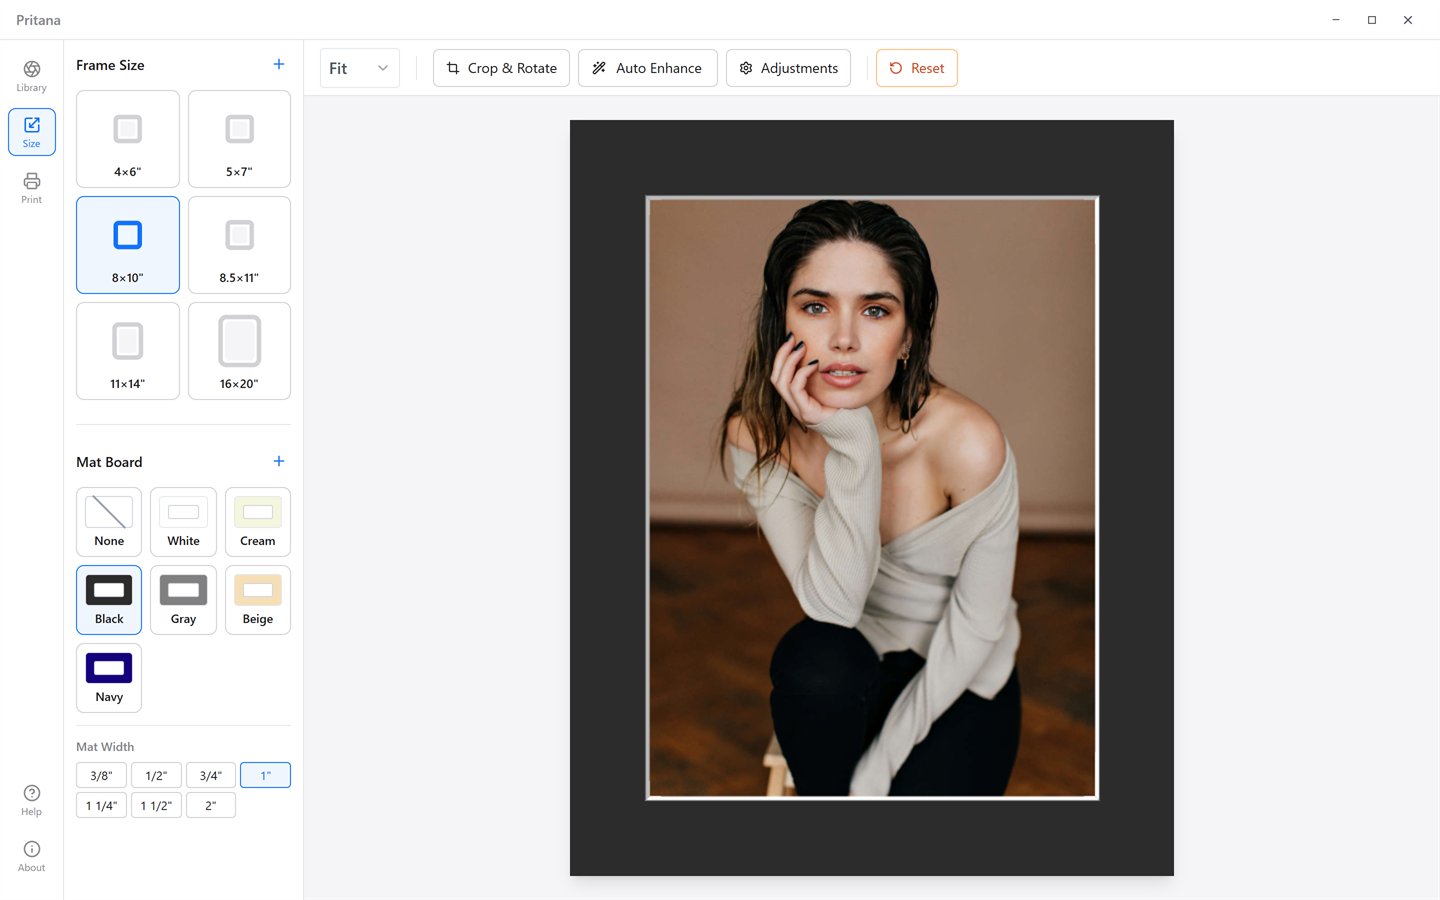The height and width of the screenshot is (900, 1440).
Task: Open the Crop & Rotate tool
Action: point(501,68)
